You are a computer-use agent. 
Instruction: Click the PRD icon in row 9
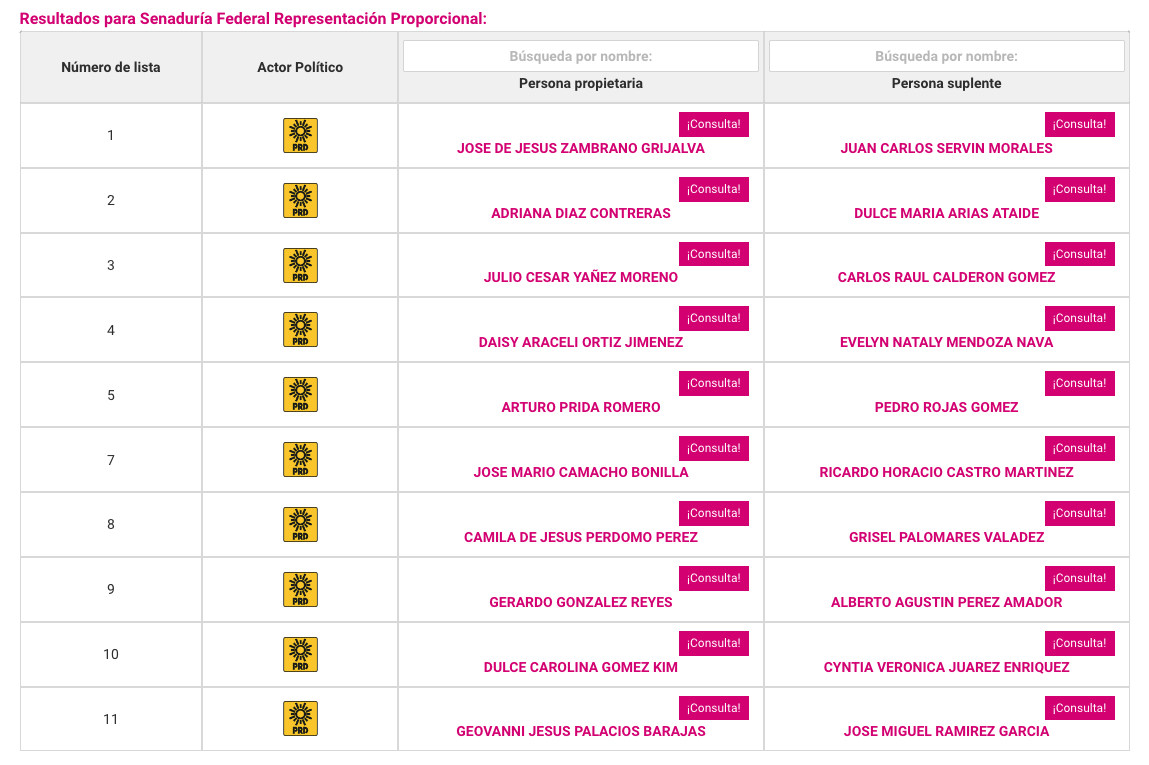(x=300, y=589)
